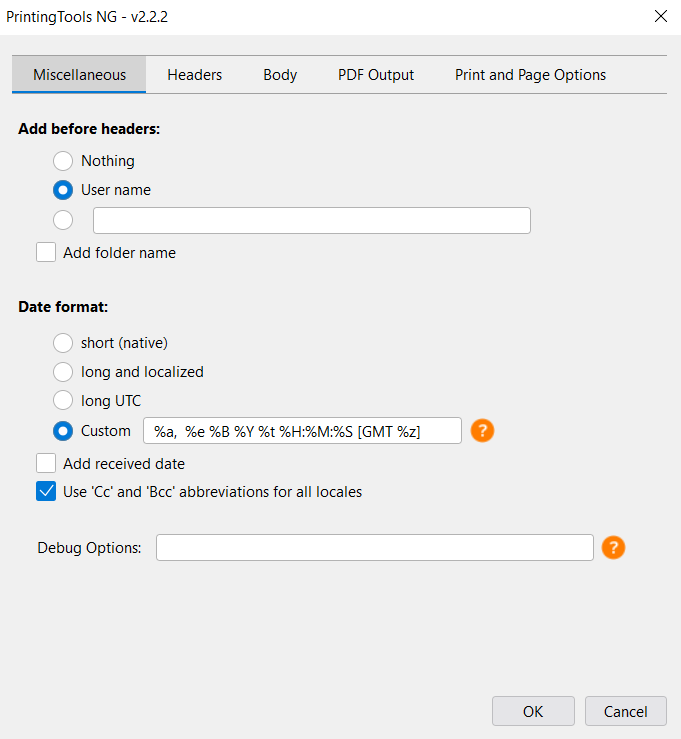Focus the custom before-headers text field

pyautogui.click(x=312, y=220)
